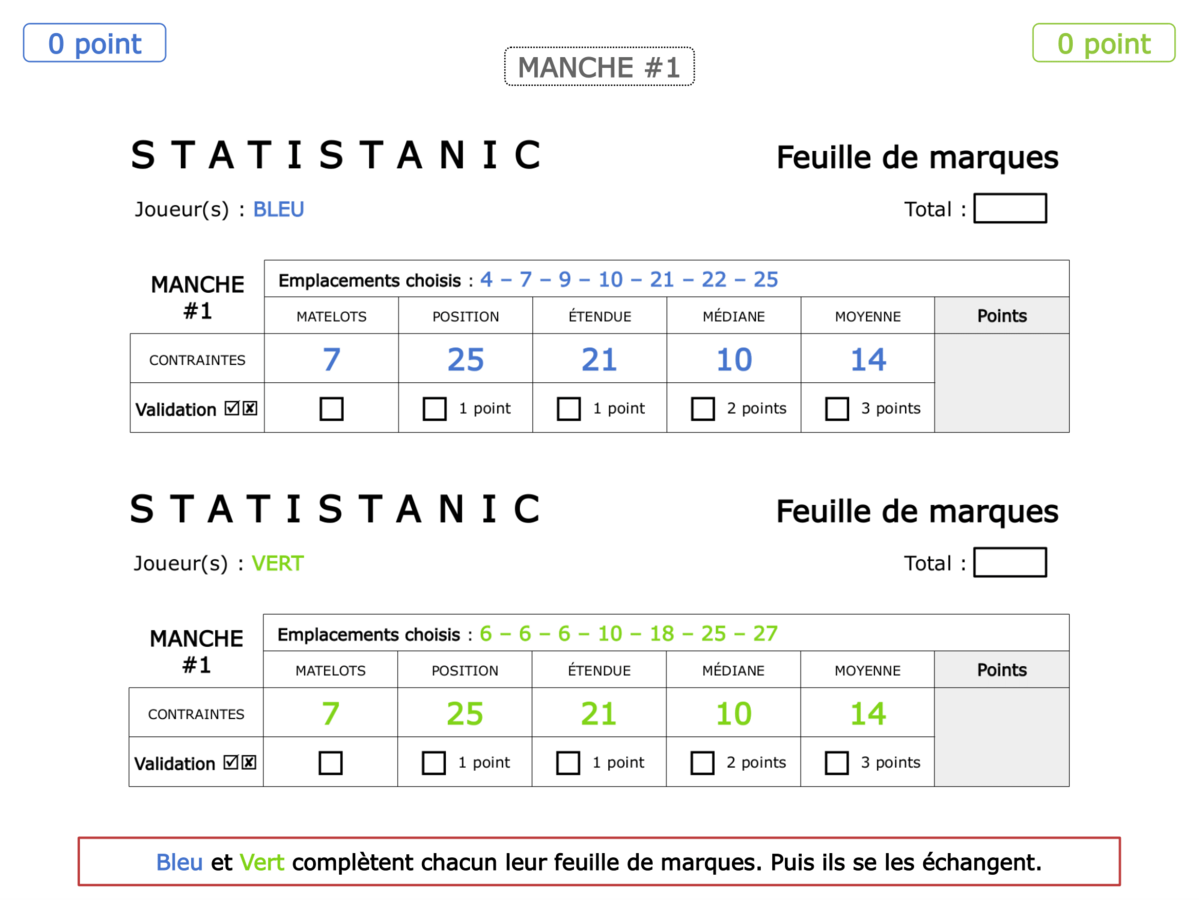Click Green's gray Points cell
Viewport: 1199px width, 900px height.
pos(1002,737)
